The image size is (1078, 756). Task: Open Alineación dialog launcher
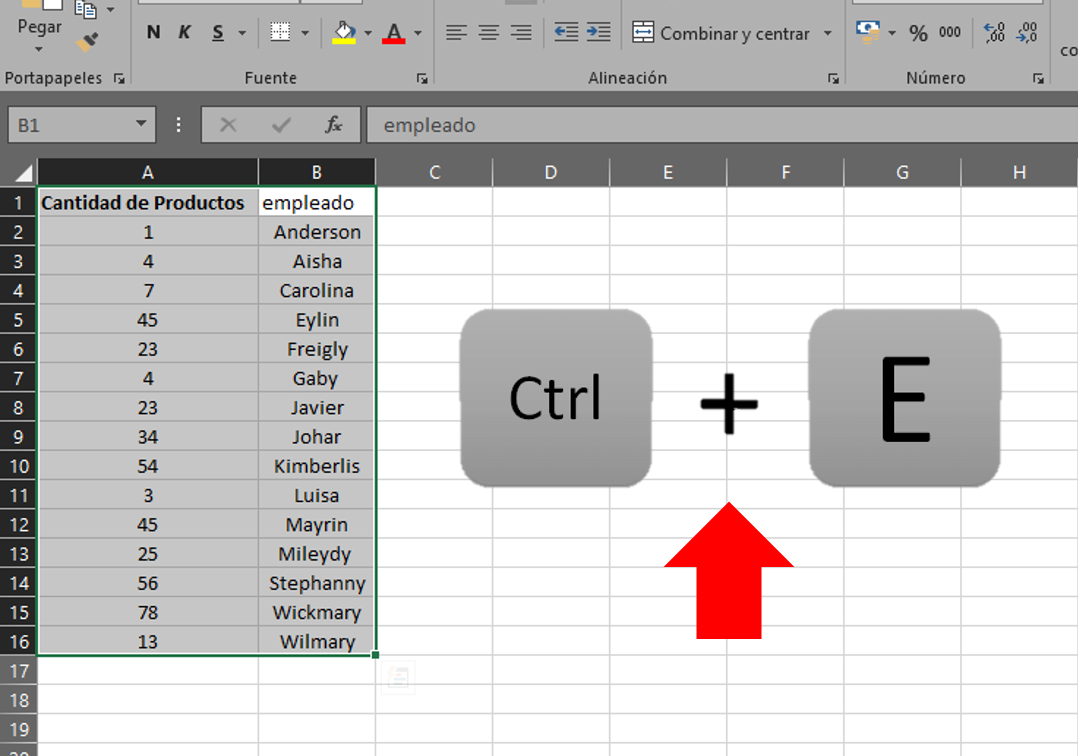point(833,79)
